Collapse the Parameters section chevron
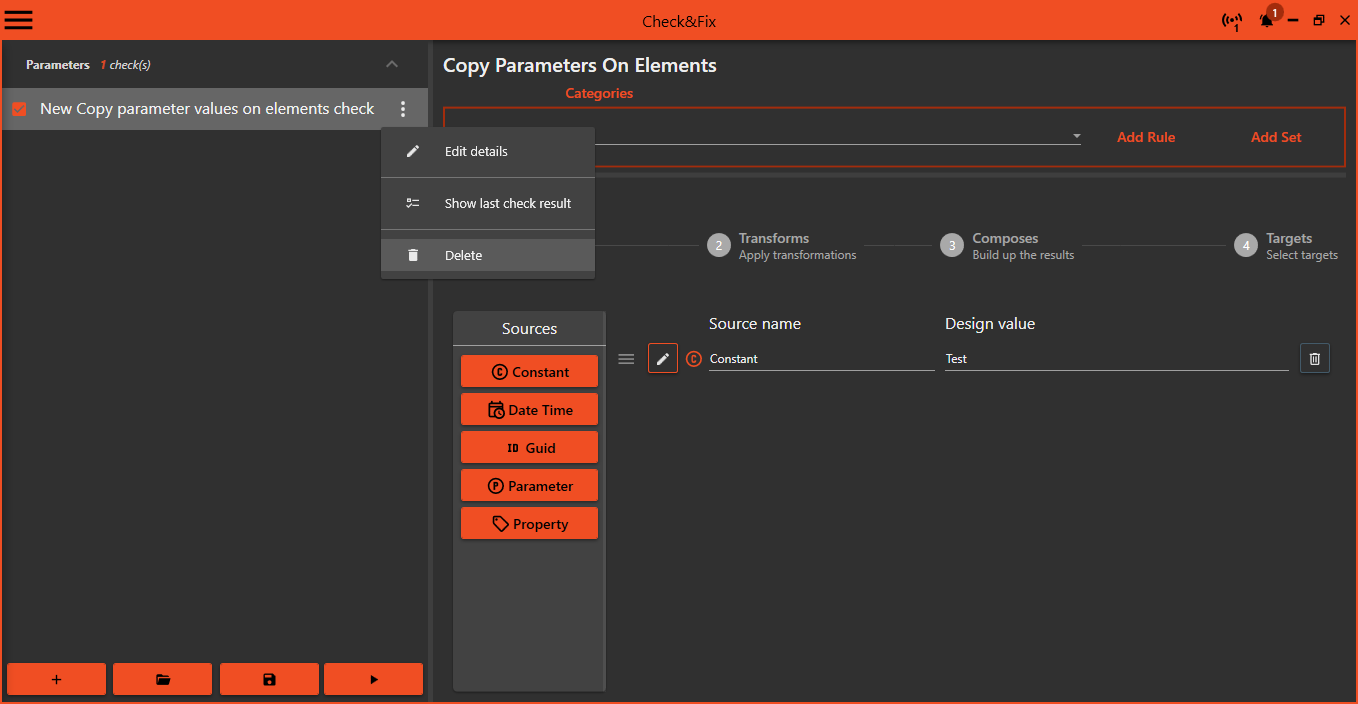Viewport: 1358px width, 704px height. 392,65
